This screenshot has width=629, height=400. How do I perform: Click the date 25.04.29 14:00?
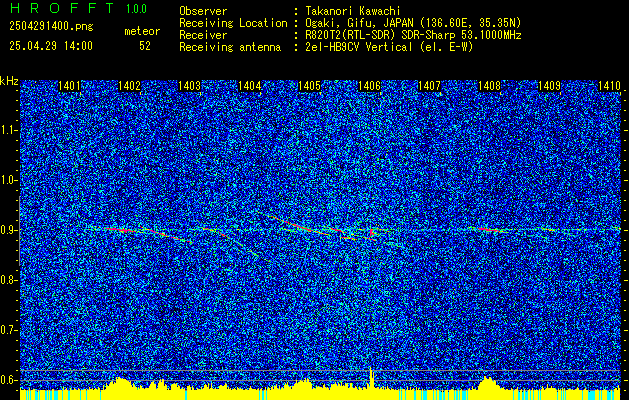coord(51,46)
